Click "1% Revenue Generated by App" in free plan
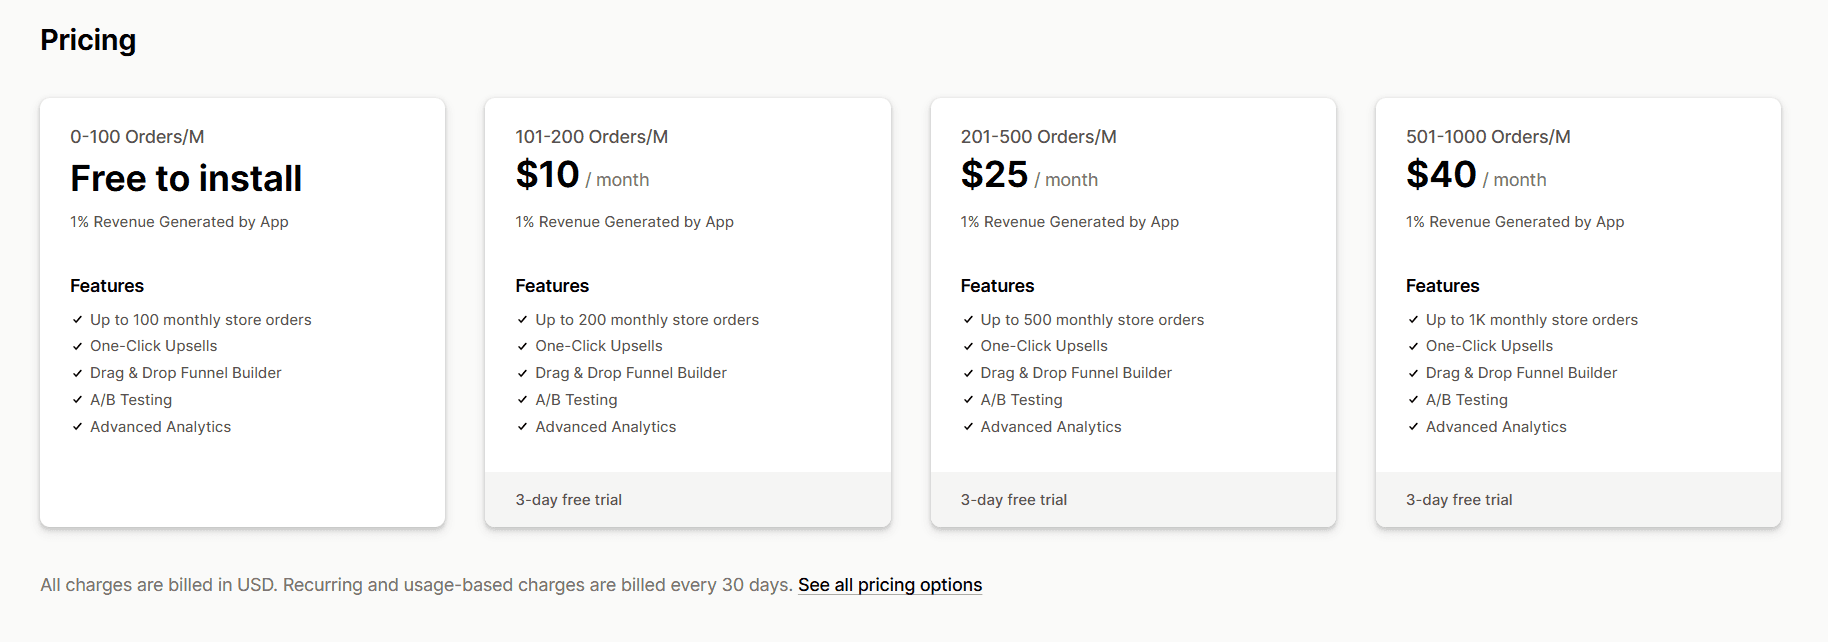The image size is (1828, 642). click(178, 221)
